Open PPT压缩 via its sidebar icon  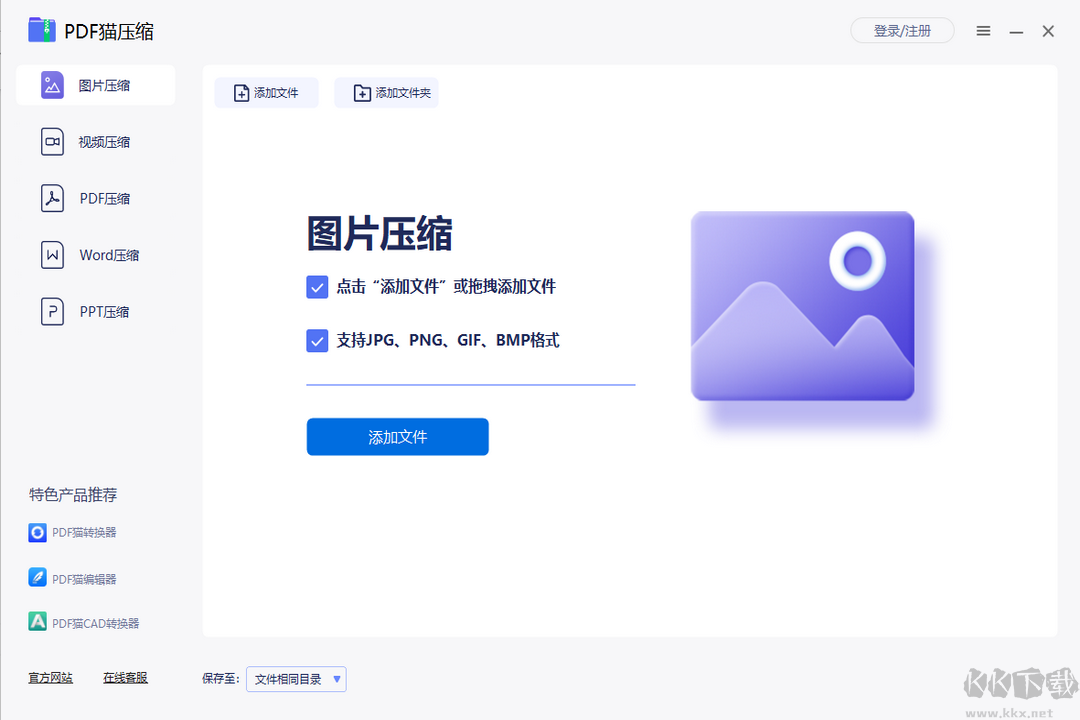coord(52,311)
